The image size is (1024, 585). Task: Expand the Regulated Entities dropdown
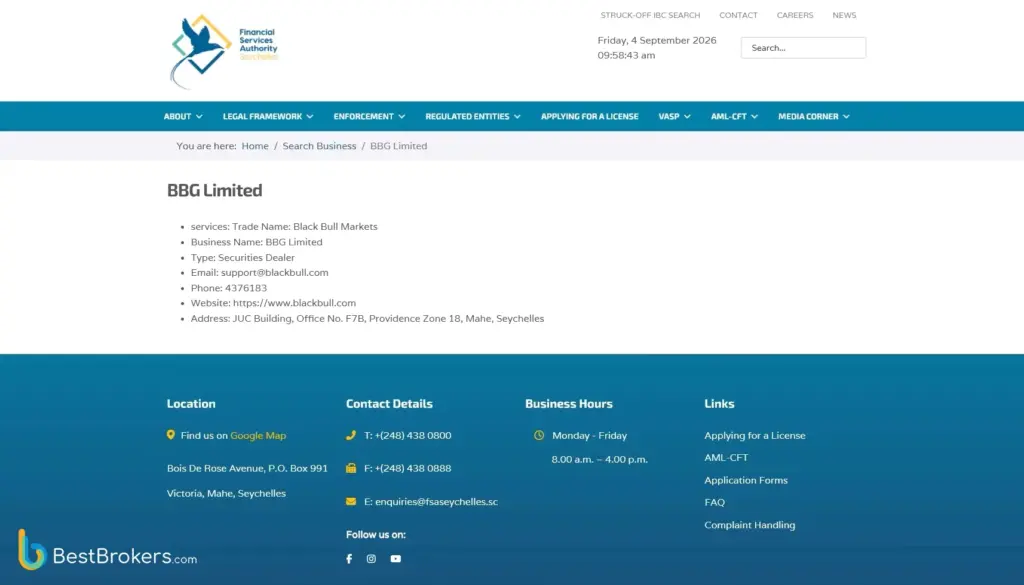pos(473,116)
